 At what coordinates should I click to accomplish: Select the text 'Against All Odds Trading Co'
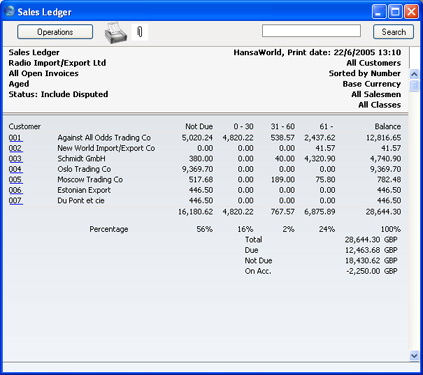[x=104, y=138]
